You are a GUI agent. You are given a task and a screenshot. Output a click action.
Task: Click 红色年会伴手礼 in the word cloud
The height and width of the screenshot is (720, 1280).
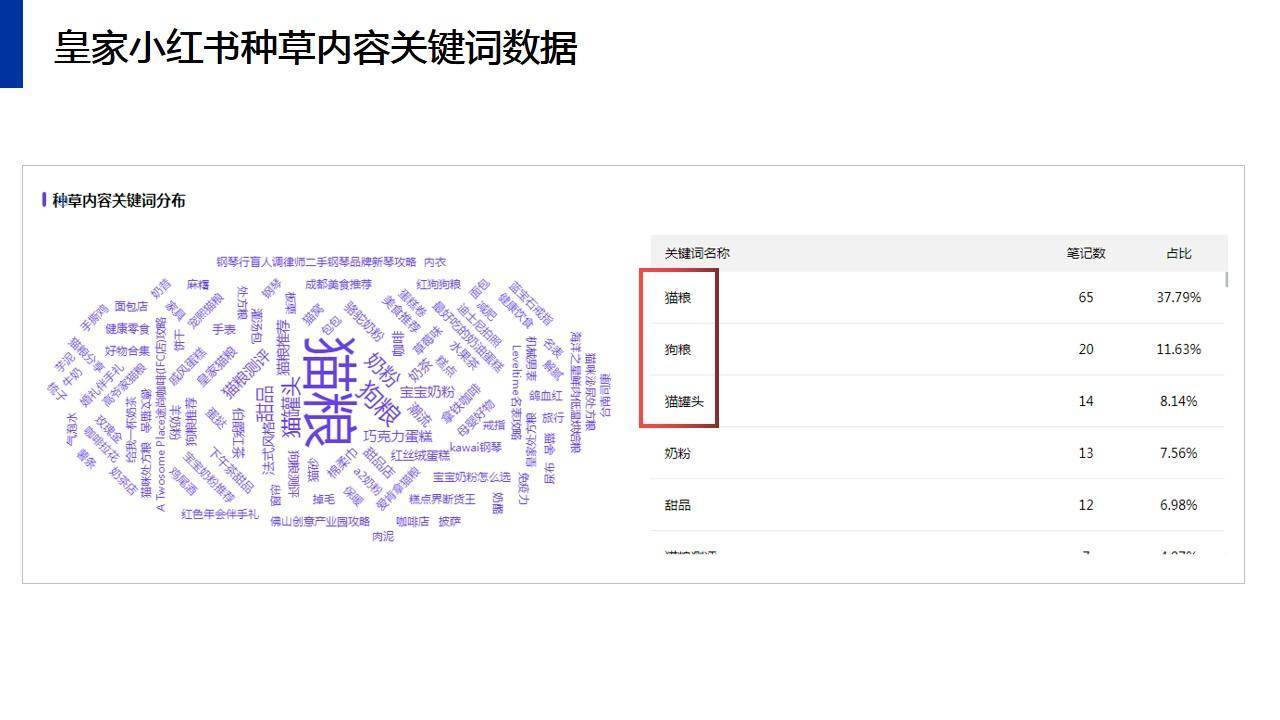[x=220, y=515]
